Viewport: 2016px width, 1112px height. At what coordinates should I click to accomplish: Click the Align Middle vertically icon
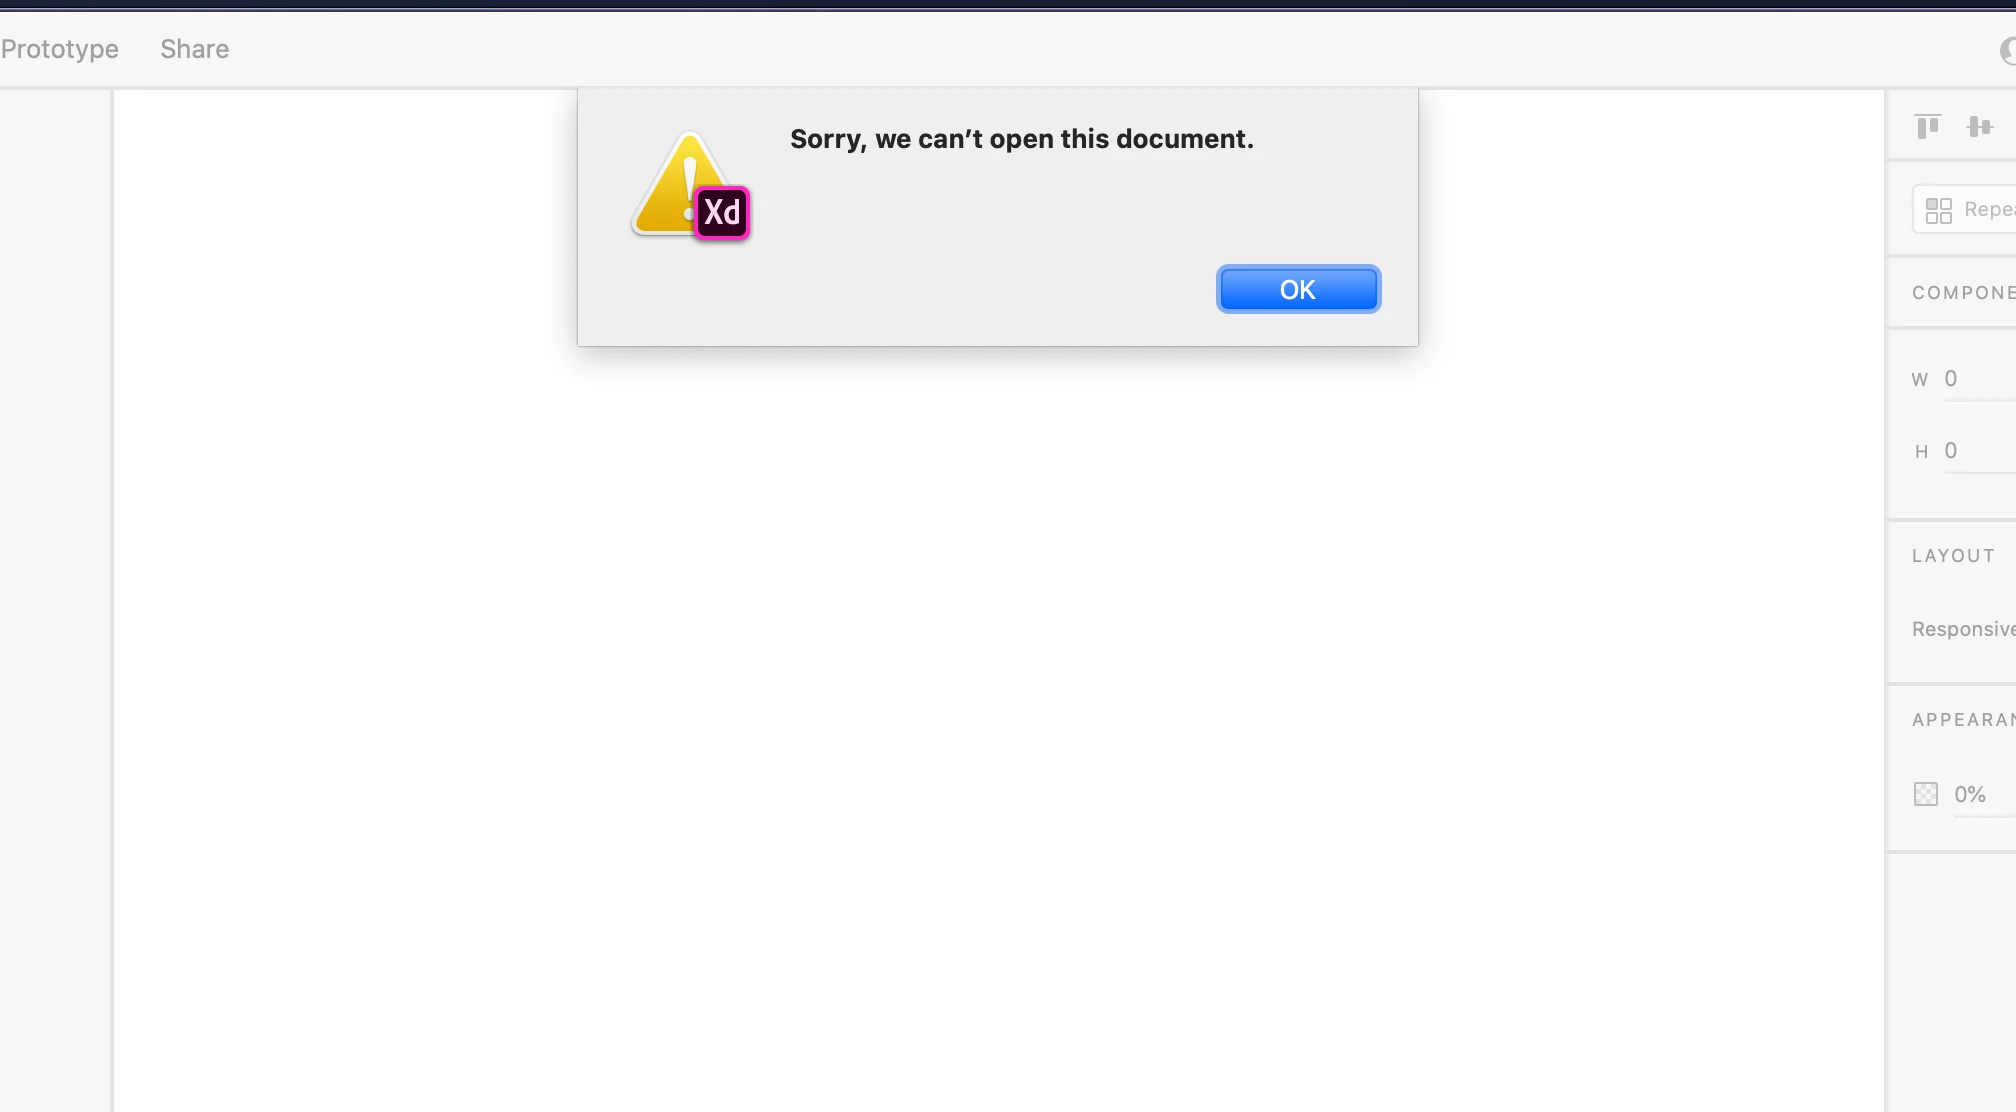click(x=1979, y=126)
